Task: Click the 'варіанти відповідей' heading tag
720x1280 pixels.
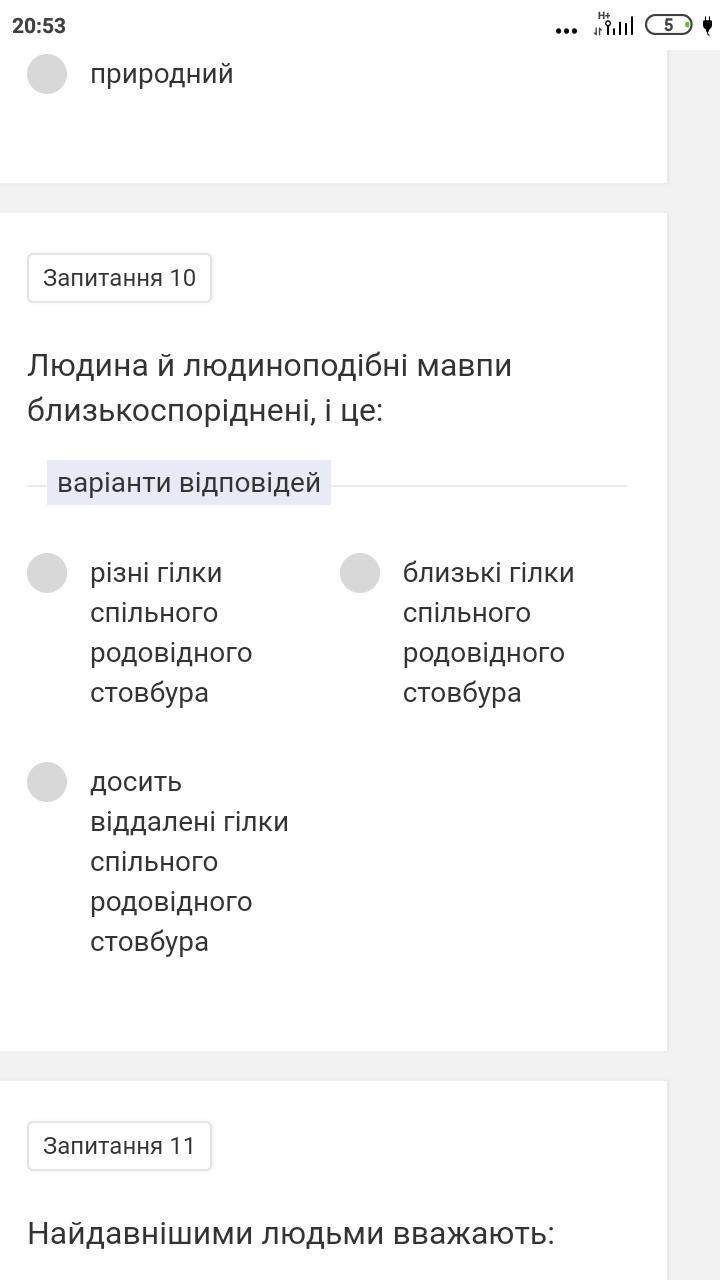Action: click(189, 483)
